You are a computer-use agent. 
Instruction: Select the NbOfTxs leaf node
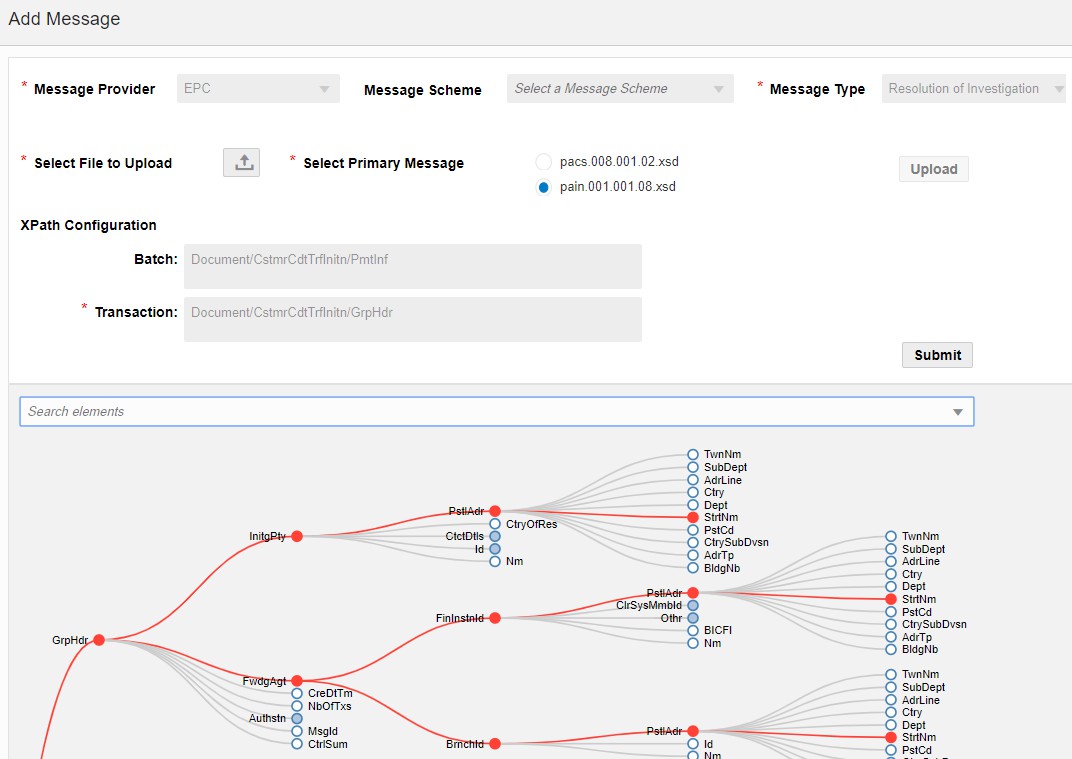tap(297, 706)
